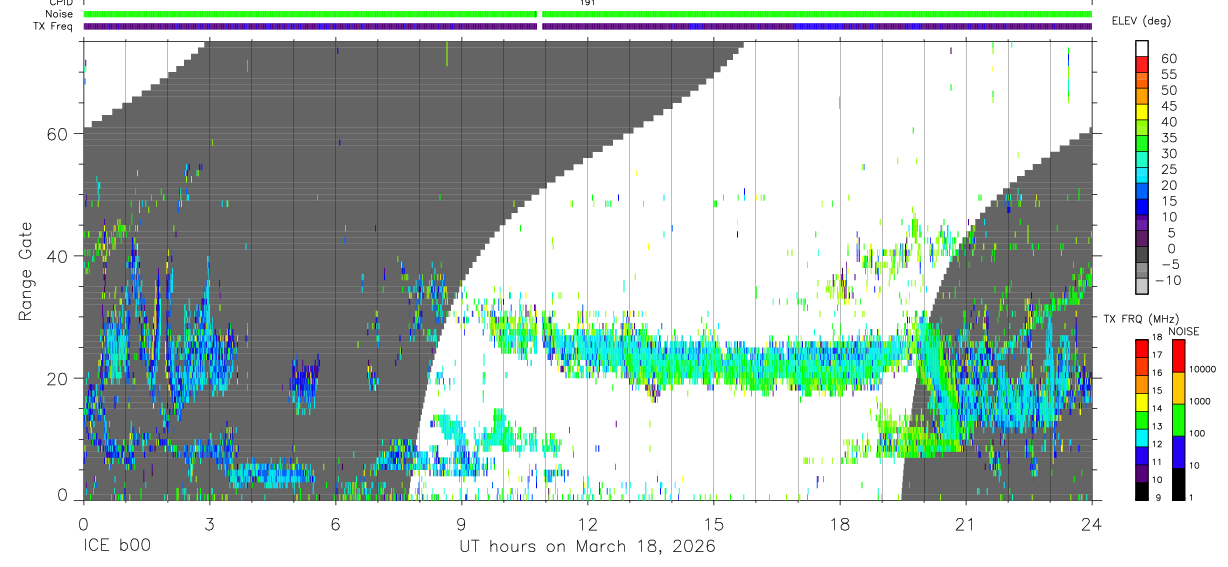This screenshot has width=1228, height=567.
Task: Click the purple TX Freq status bar at top
Action: pos(588,26)
